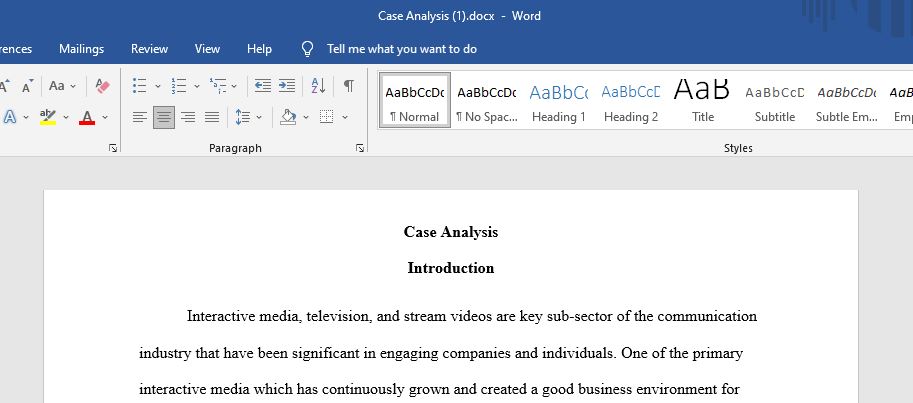Click the Text Effects glowing A icon
Viewport: 913px width, 403px height.
click(10, 117)
